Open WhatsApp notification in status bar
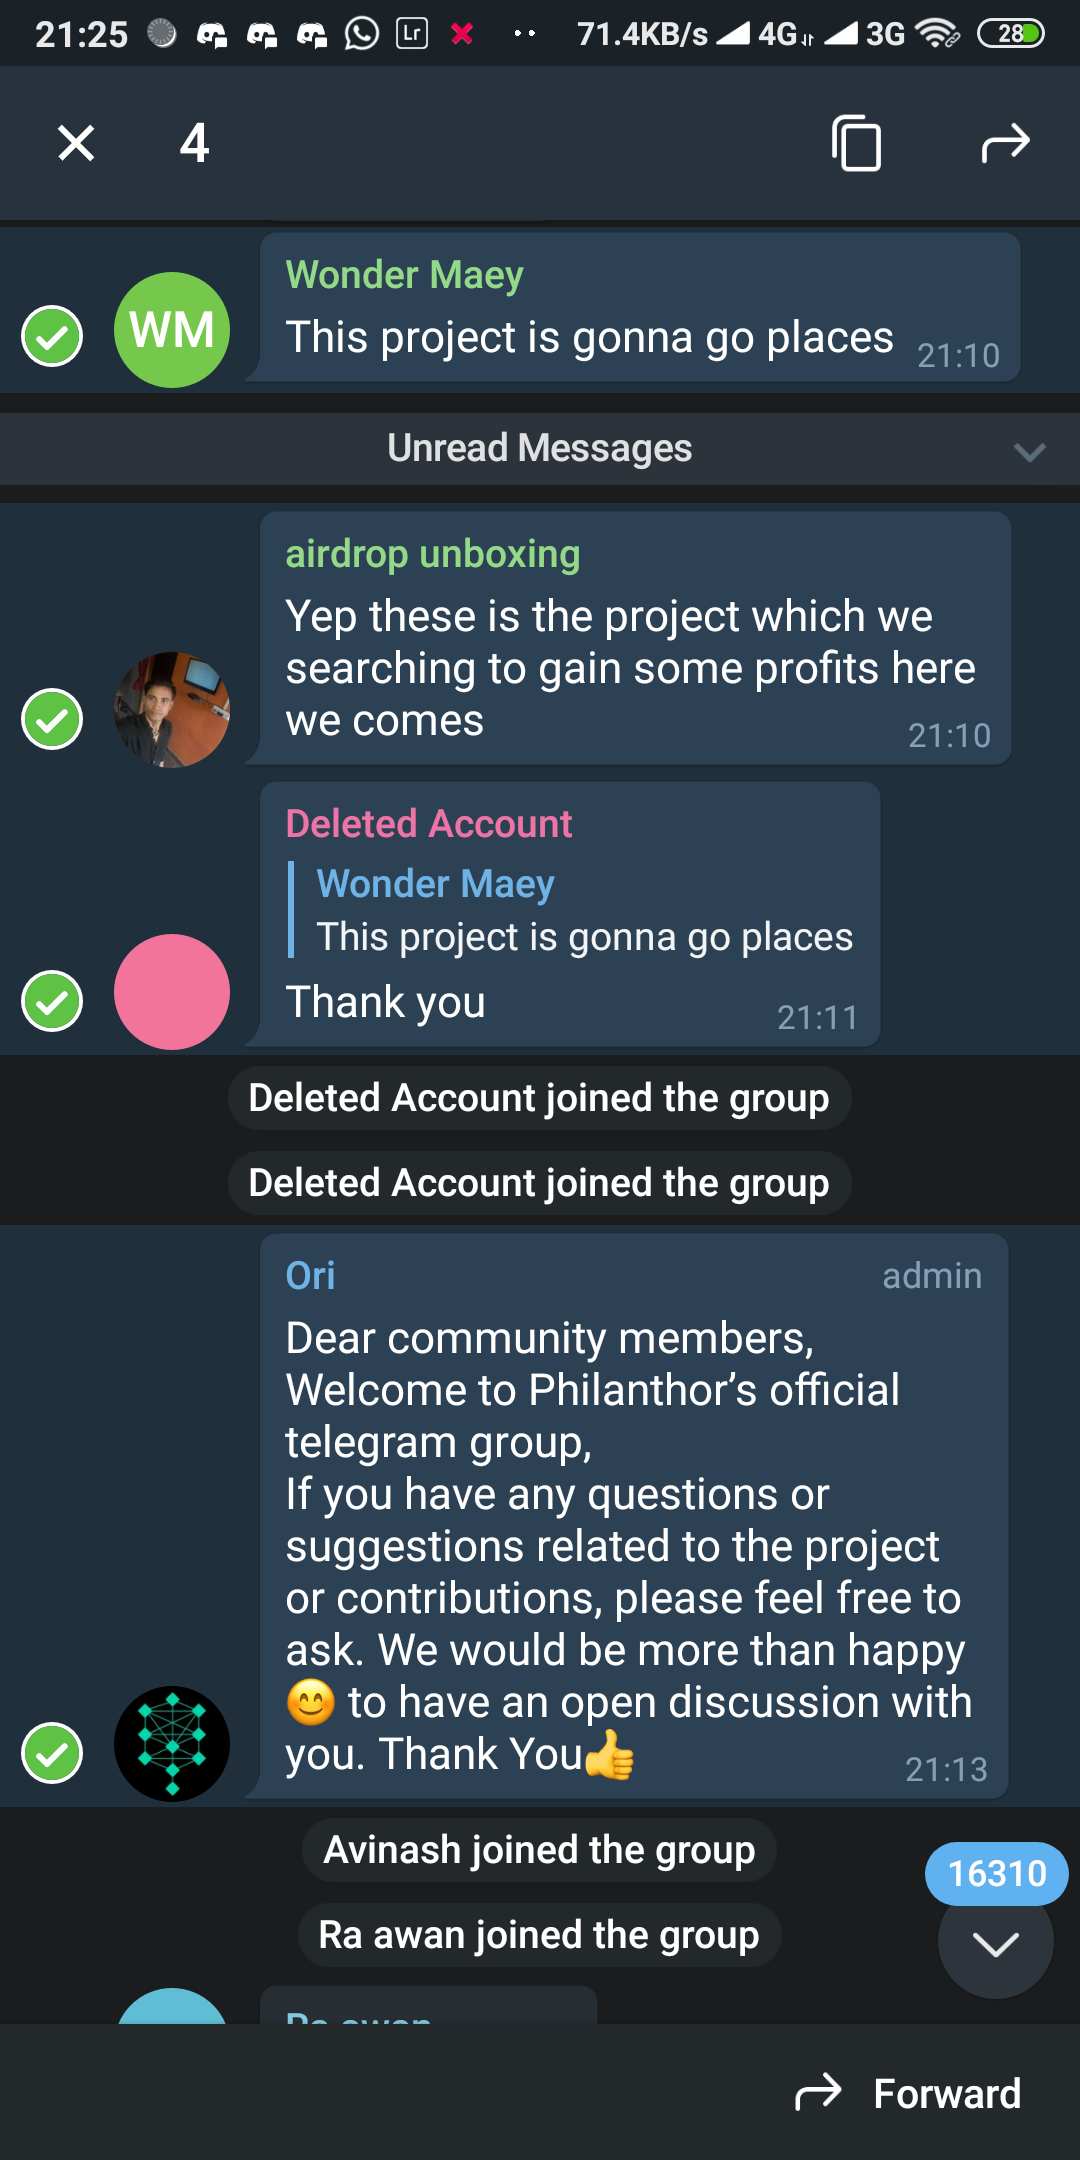 [x=362, y=34]
